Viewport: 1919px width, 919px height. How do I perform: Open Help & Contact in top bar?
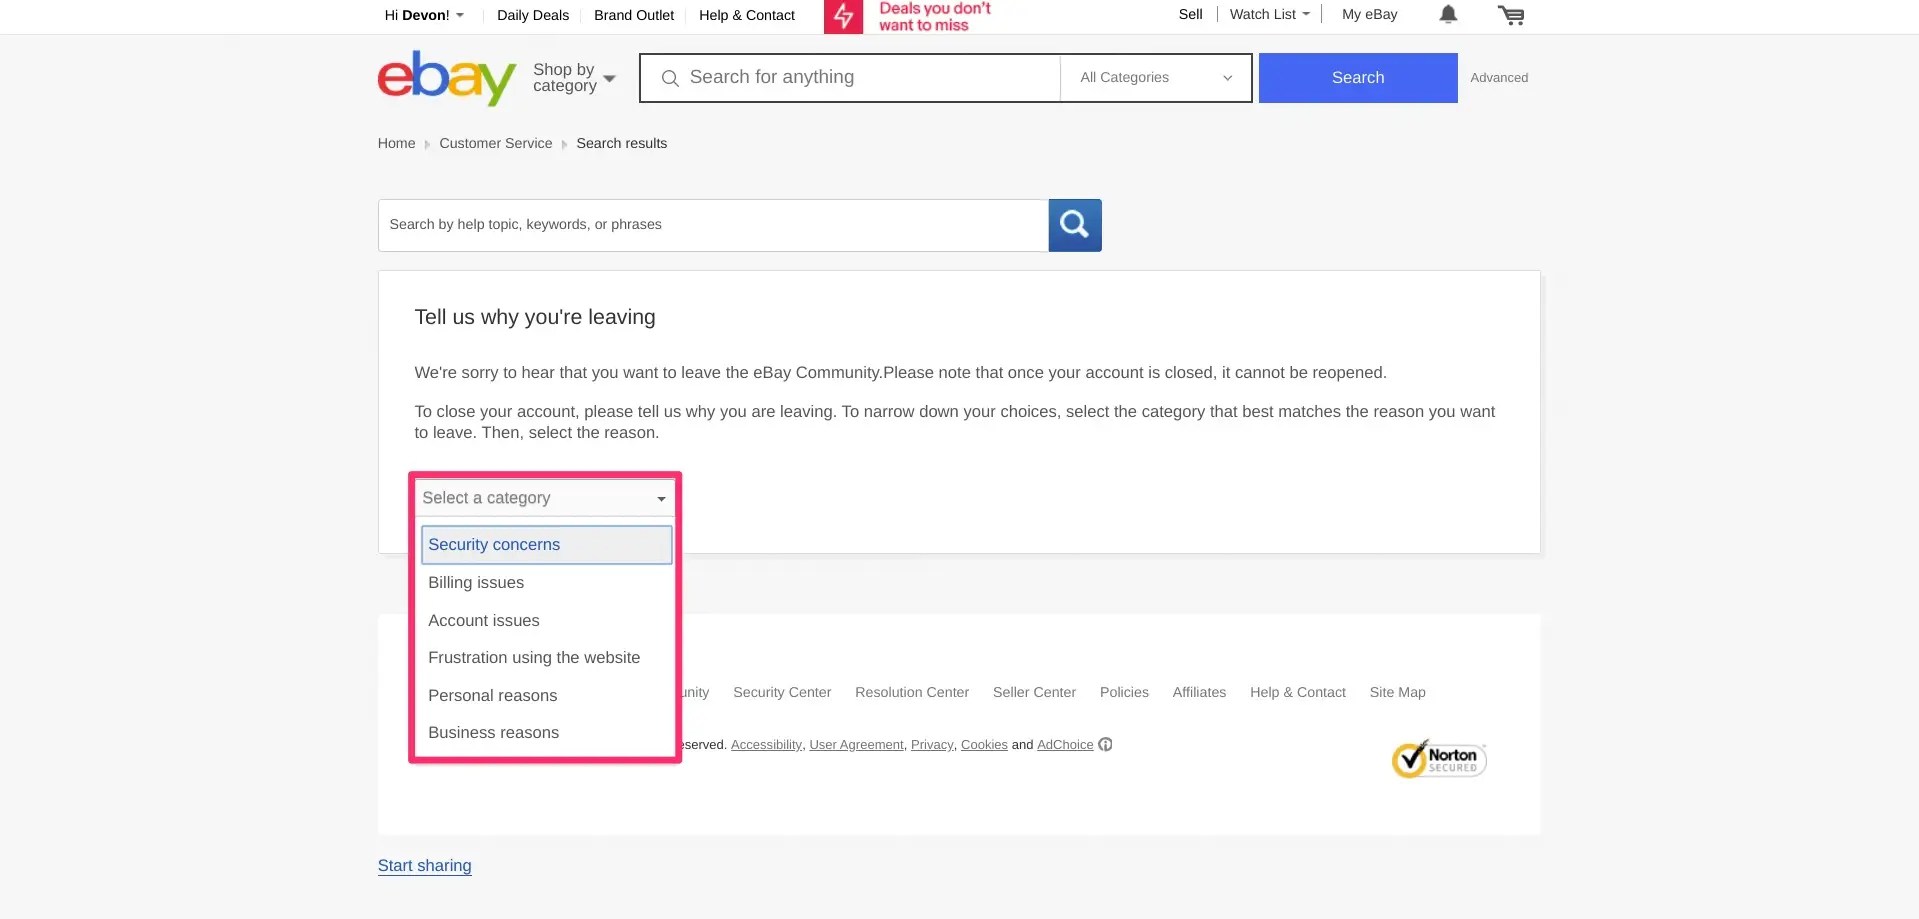point(747,15)
